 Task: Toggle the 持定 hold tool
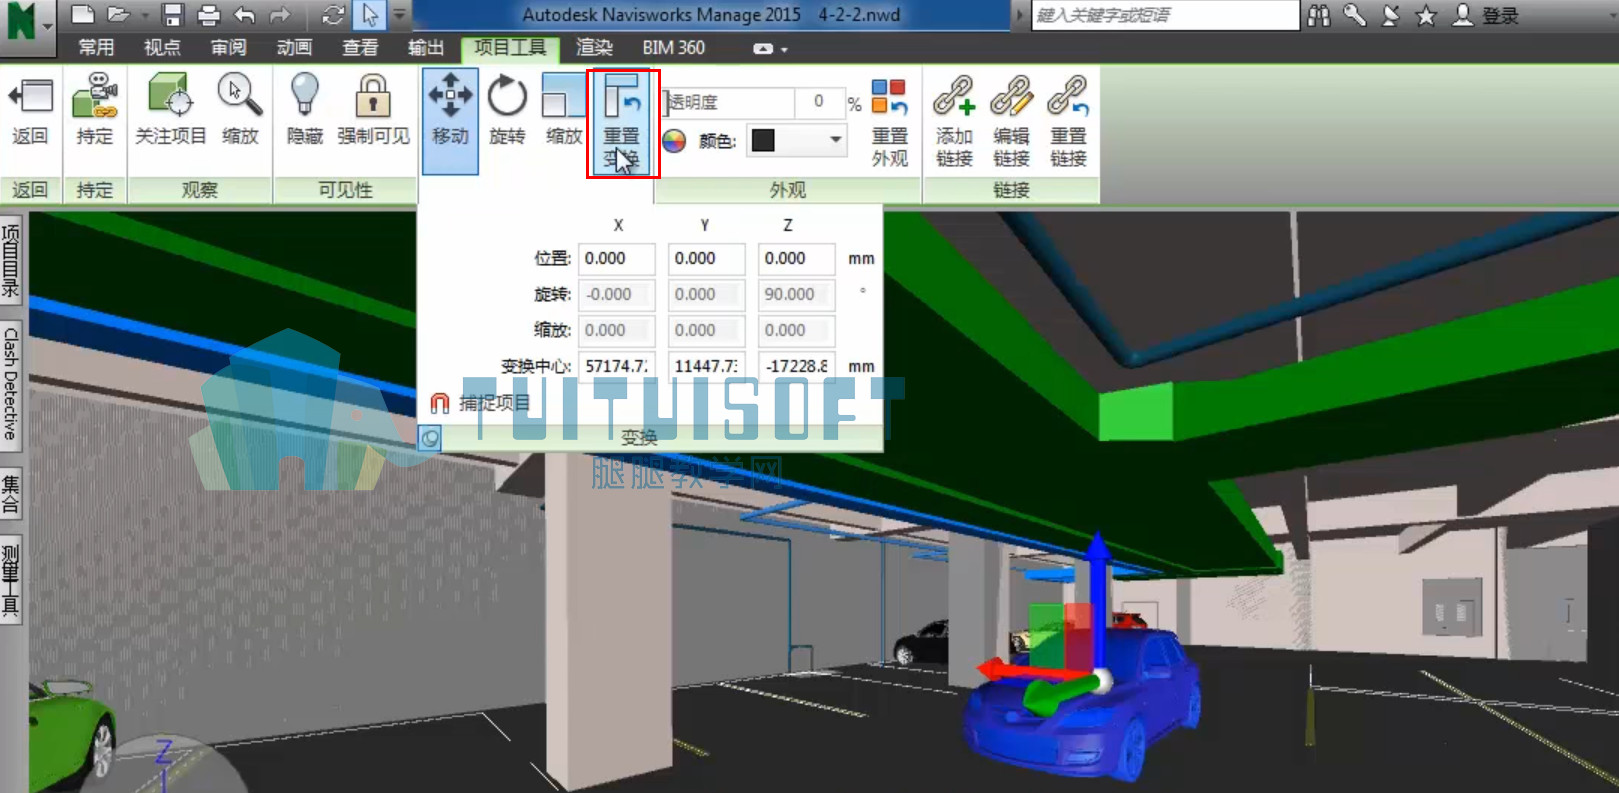pyautogui.click(x=95, y=110)
